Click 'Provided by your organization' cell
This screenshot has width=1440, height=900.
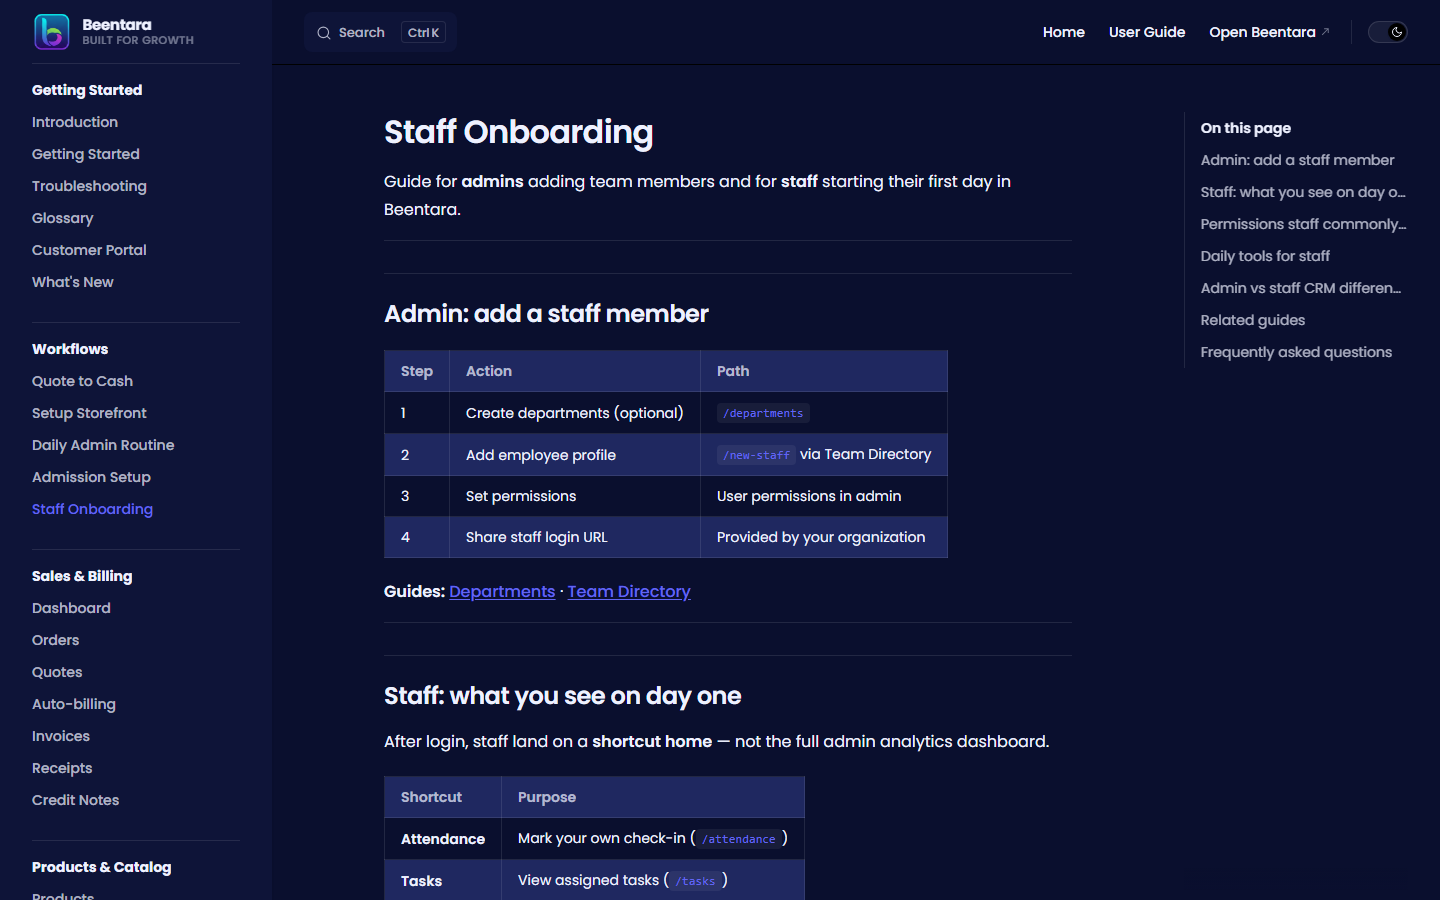[x=824, y=537]
